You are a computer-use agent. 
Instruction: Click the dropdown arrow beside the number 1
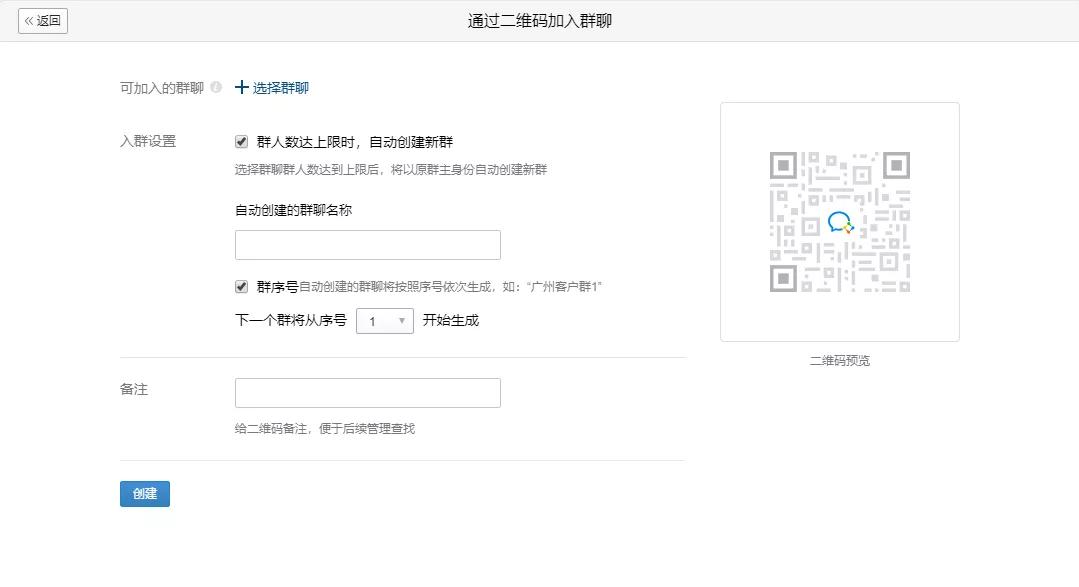click(402, 318)
